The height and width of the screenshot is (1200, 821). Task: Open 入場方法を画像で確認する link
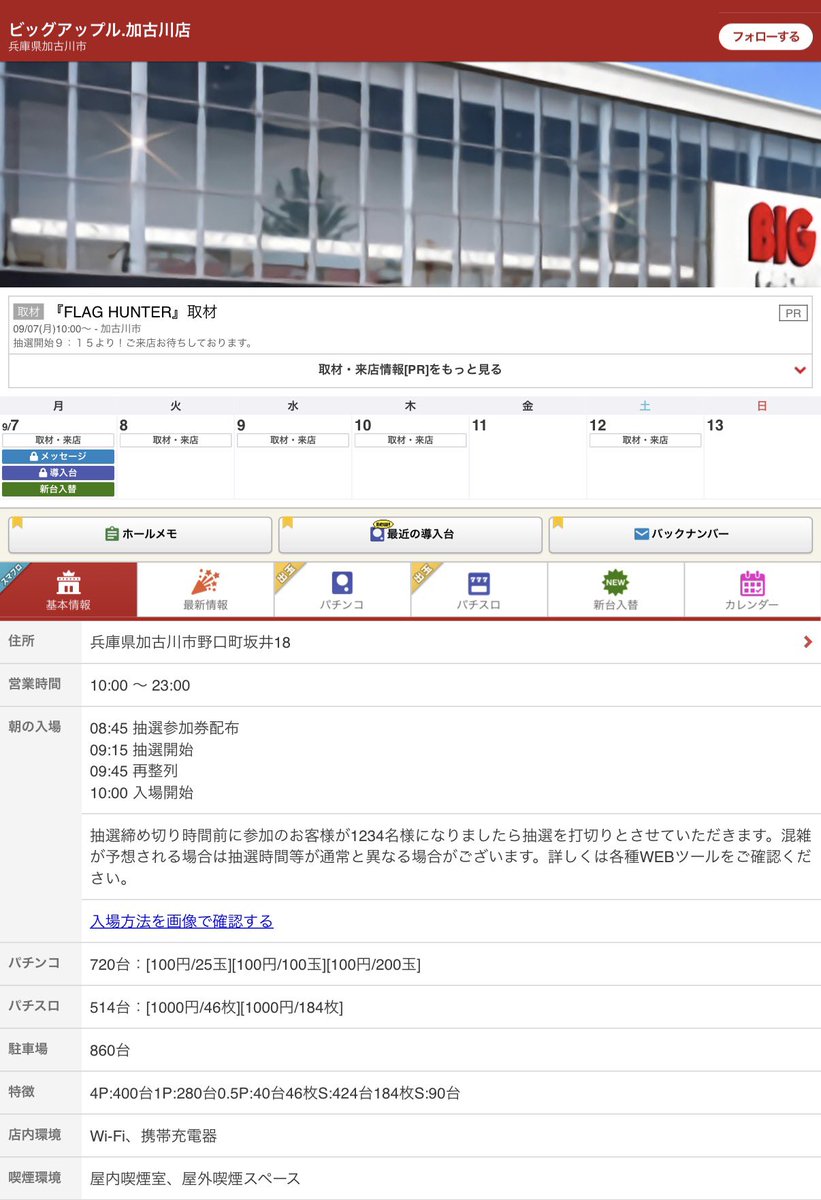click(181, 921)
